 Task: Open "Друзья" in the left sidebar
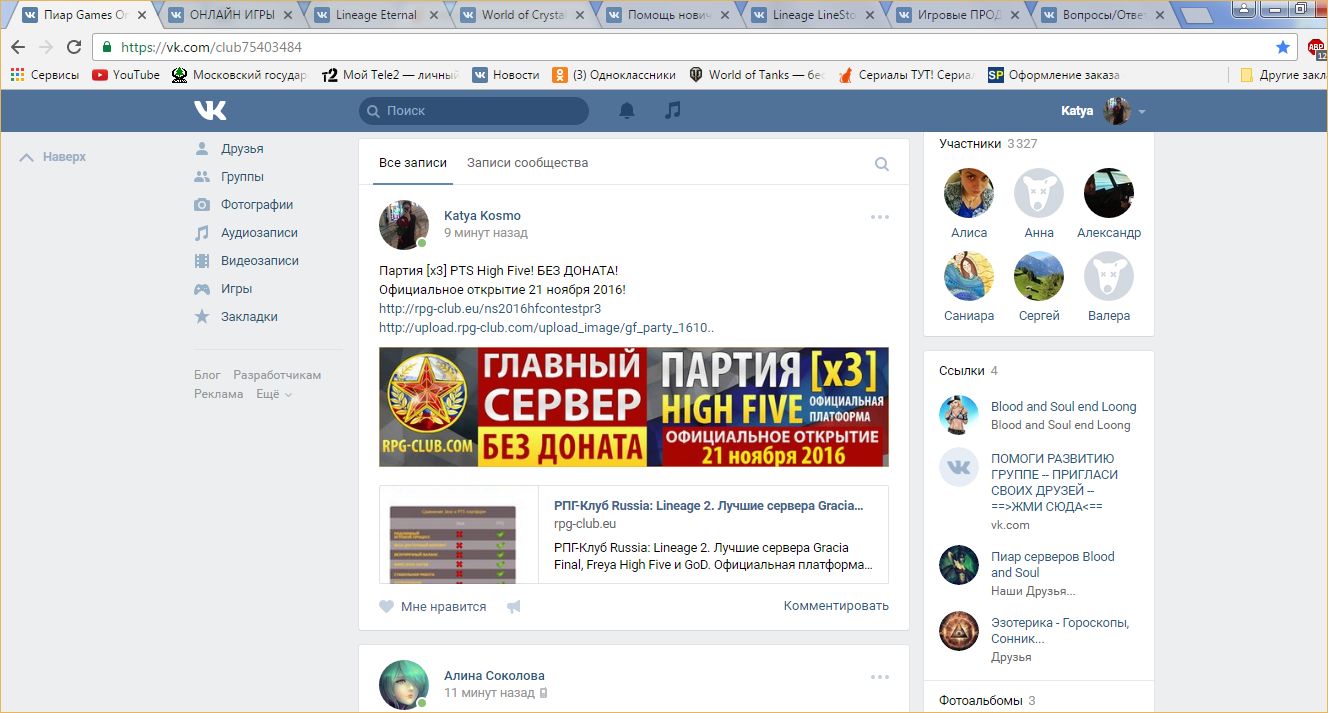pos(242,149)
